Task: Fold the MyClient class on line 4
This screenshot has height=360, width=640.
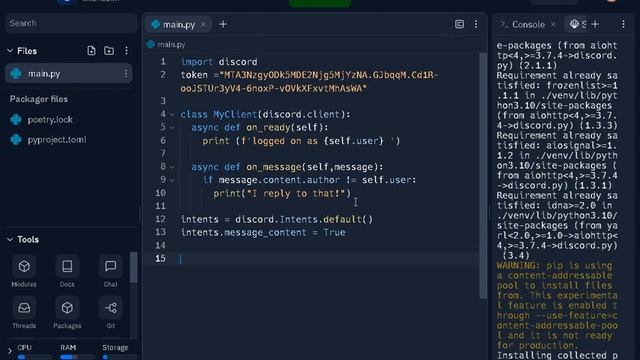Action: point(172,115)
